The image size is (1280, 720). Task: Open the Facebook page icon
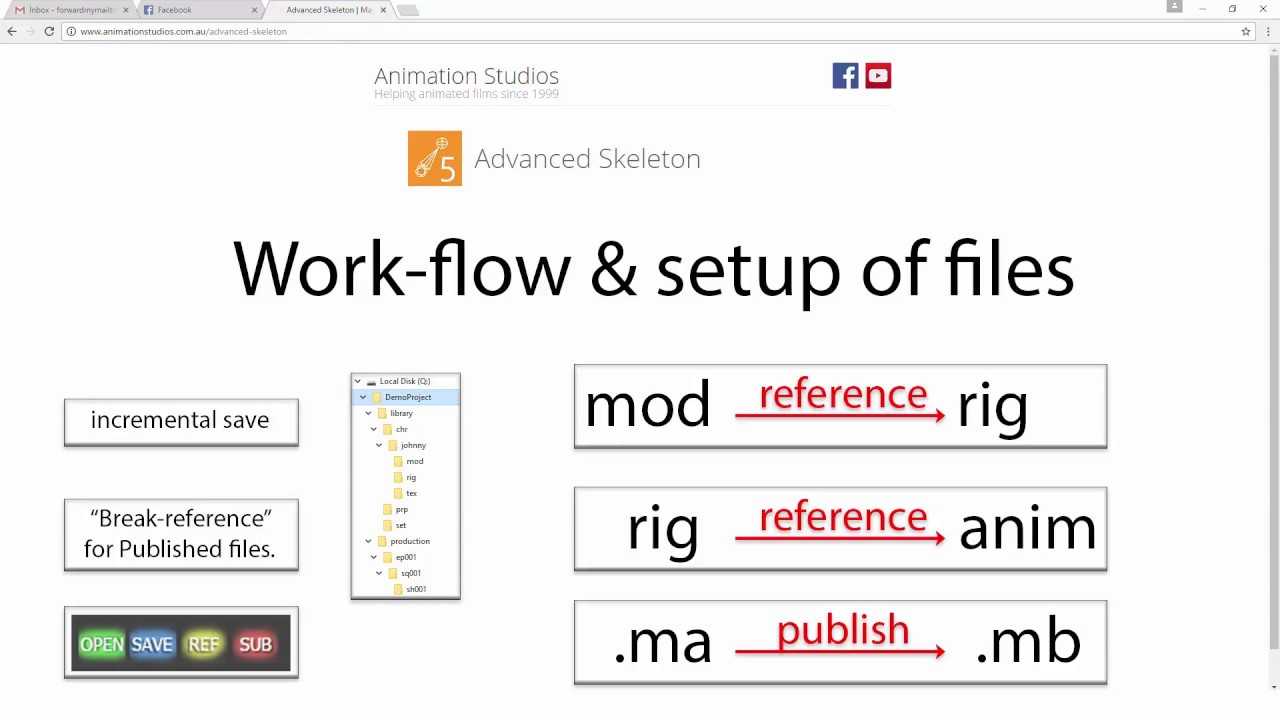(845, 76)
